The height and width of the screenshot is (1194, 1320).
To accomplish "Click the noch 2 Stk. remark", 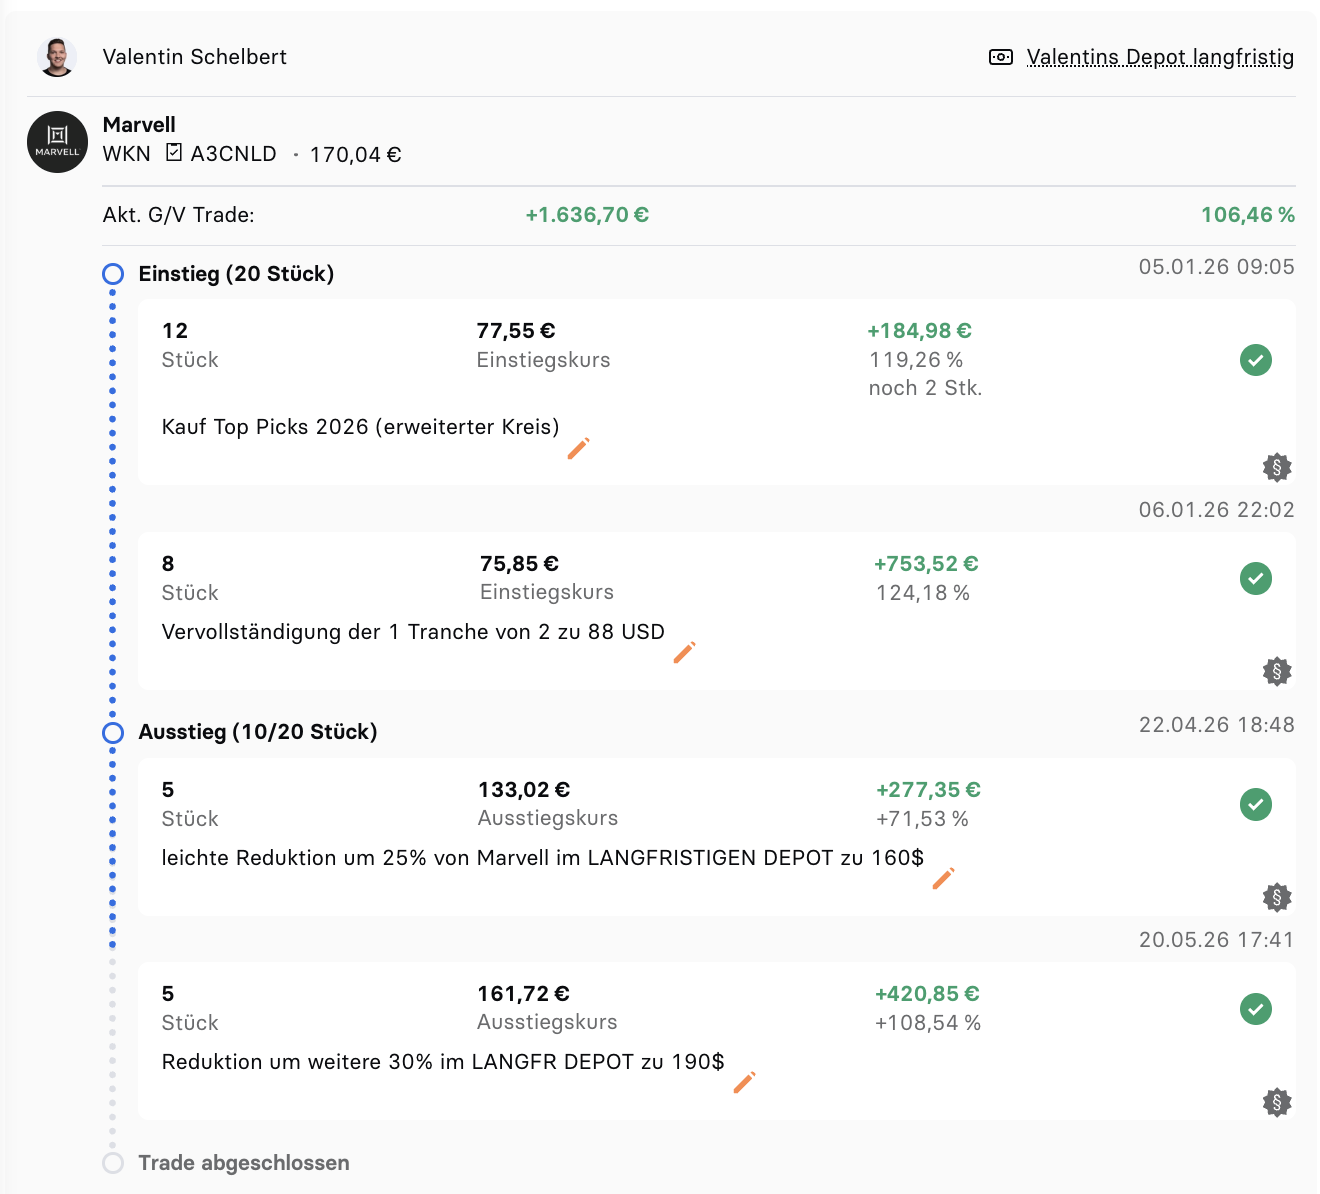I will click(x=926, y=388).
